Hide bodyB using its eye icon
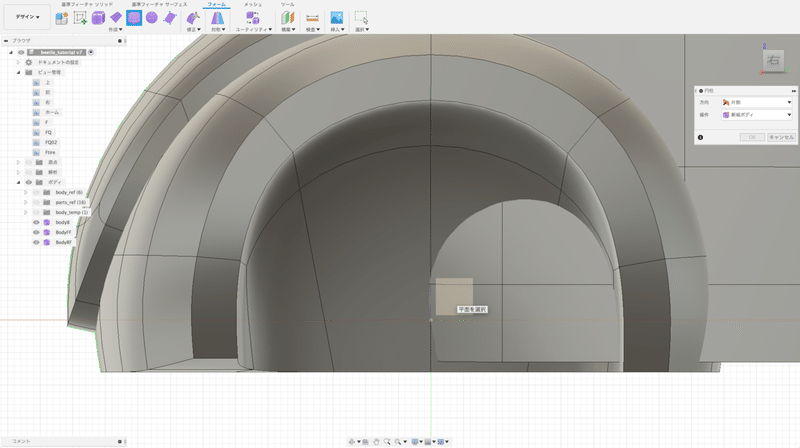This screenshot has width=800, height=448. coord(36,222)
